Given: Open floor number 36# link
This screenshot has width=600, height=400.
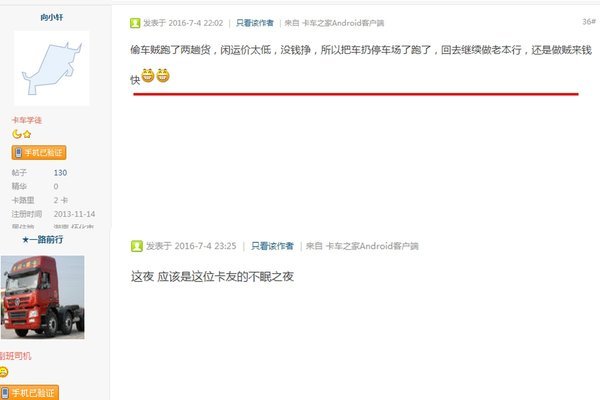Looking at the screenshot, I should point(589,22).
